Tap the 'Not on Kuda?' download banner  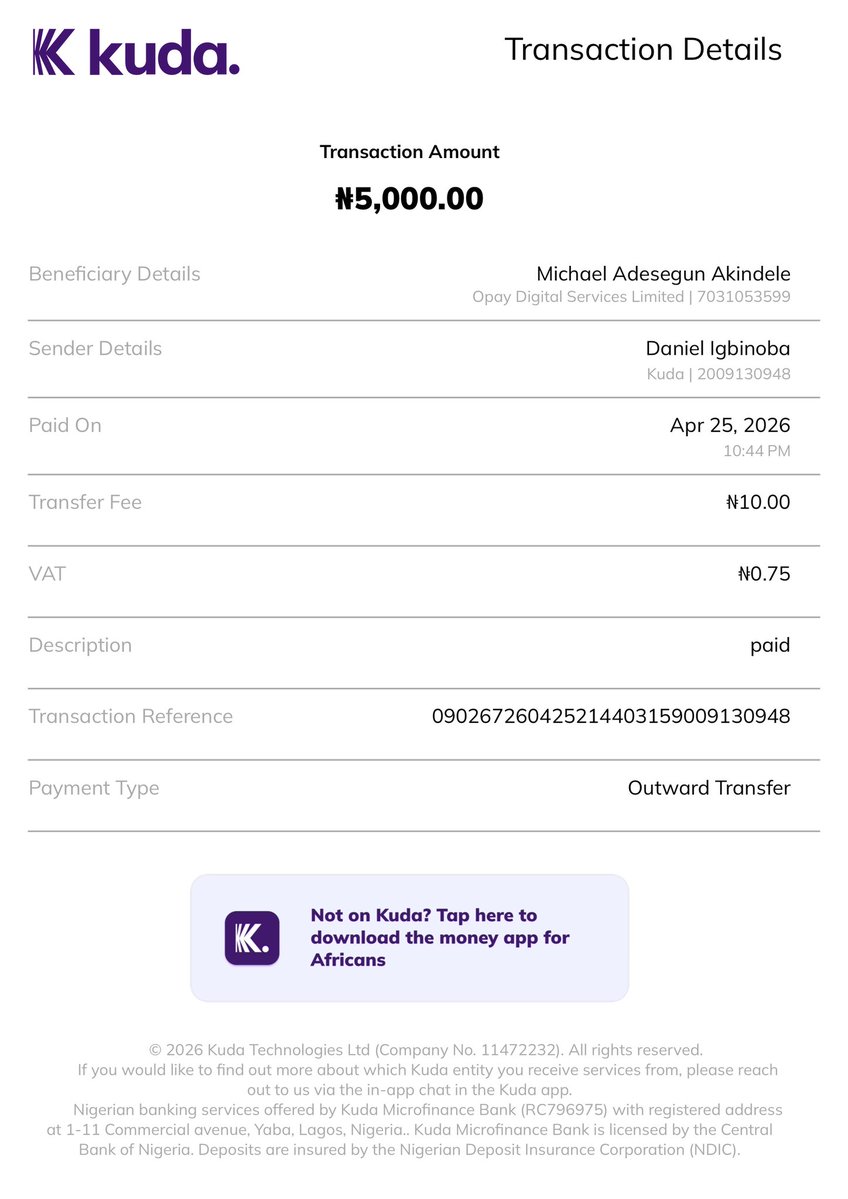coord(409,937)
